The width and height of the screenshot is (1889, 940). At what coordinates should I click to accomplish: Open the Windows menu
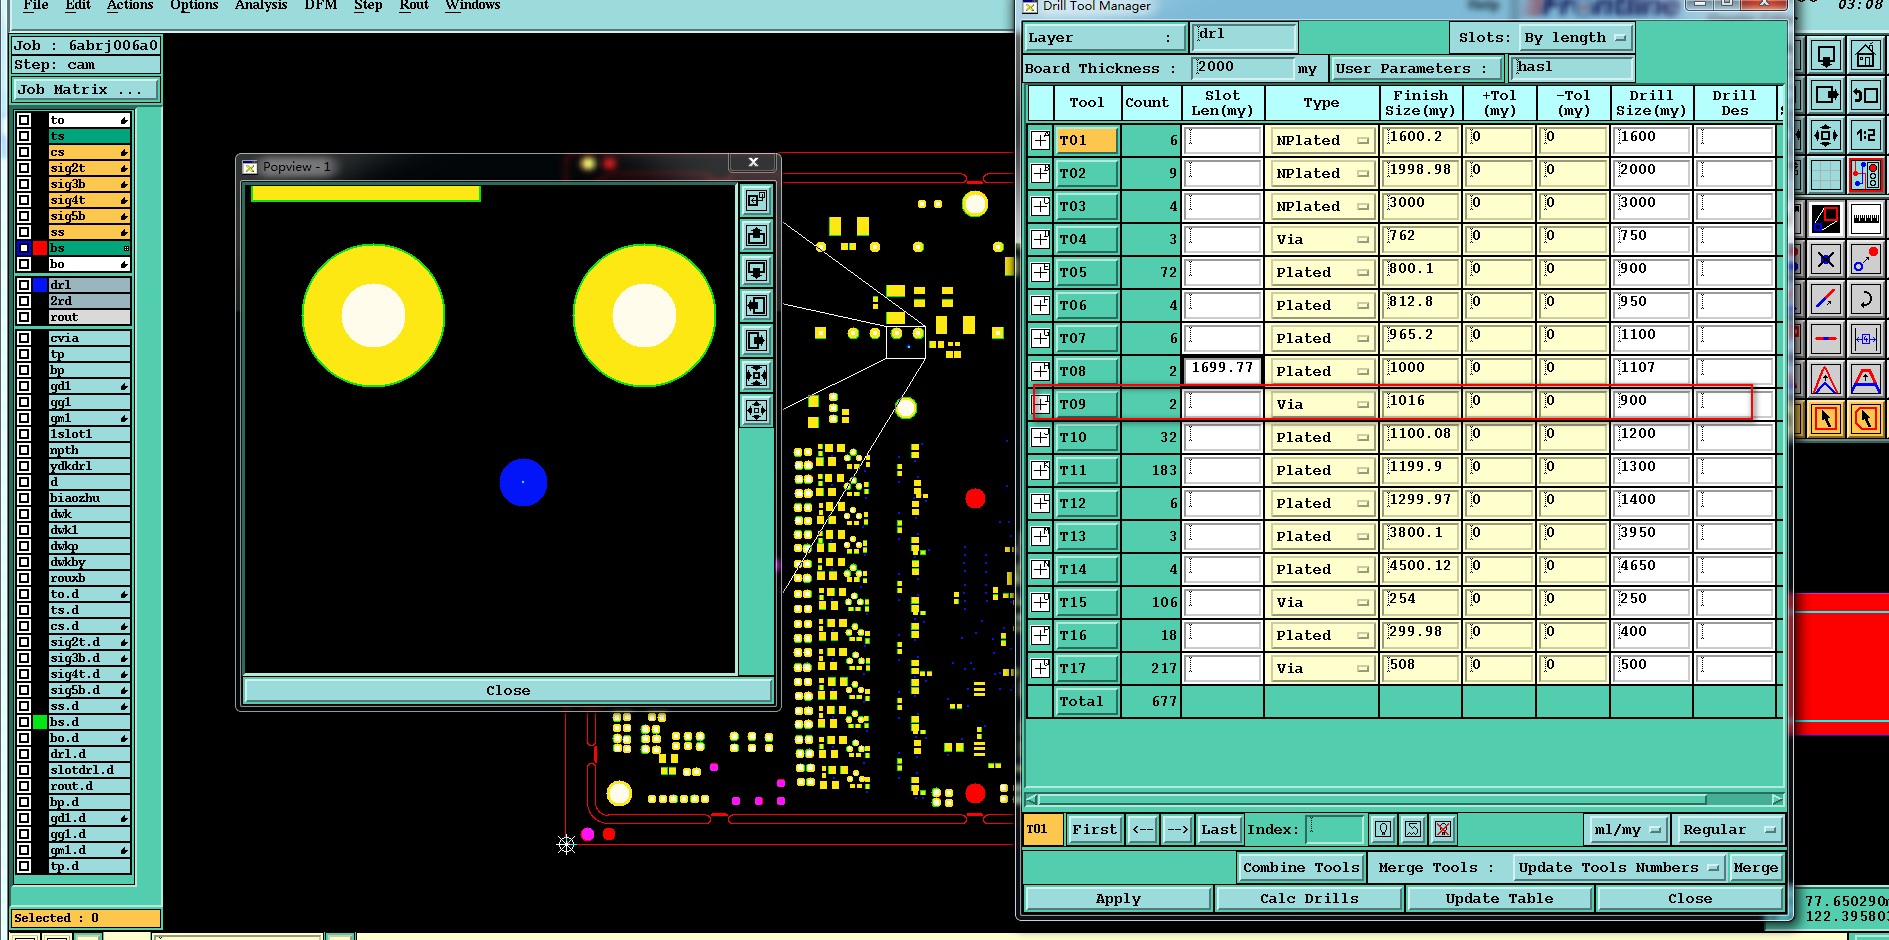pos(473,6)
